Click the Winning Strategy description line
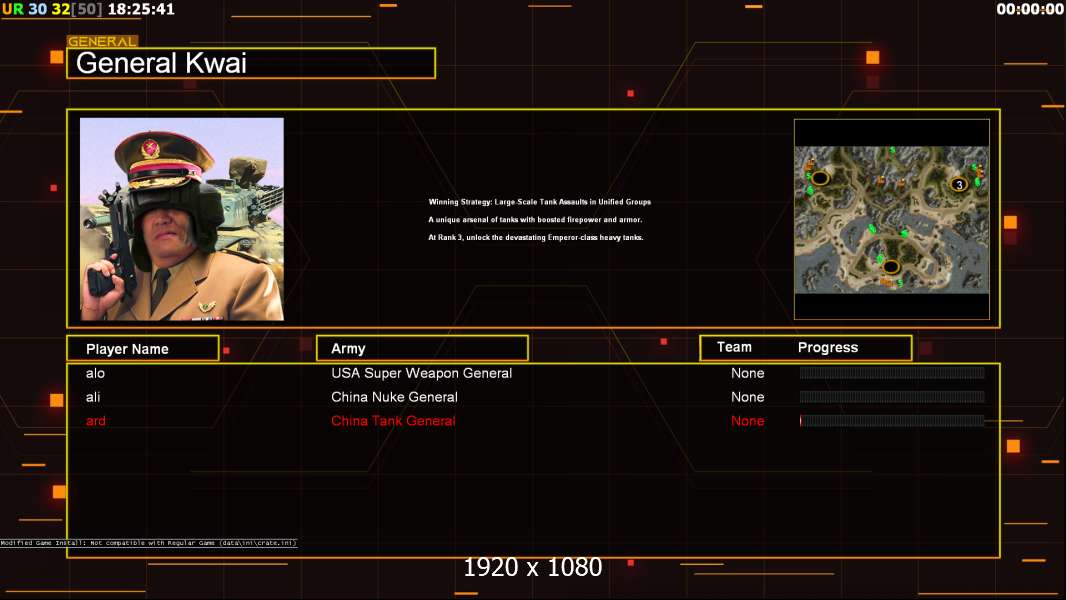This screenshot has width=1066, height=600. tap(540, 202)
